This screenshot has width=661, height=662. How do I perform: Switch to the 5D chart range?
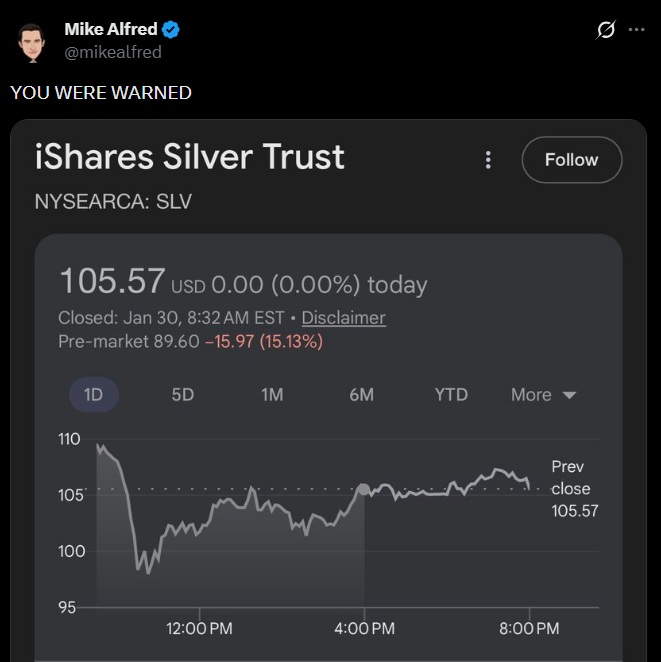point(182,394)
